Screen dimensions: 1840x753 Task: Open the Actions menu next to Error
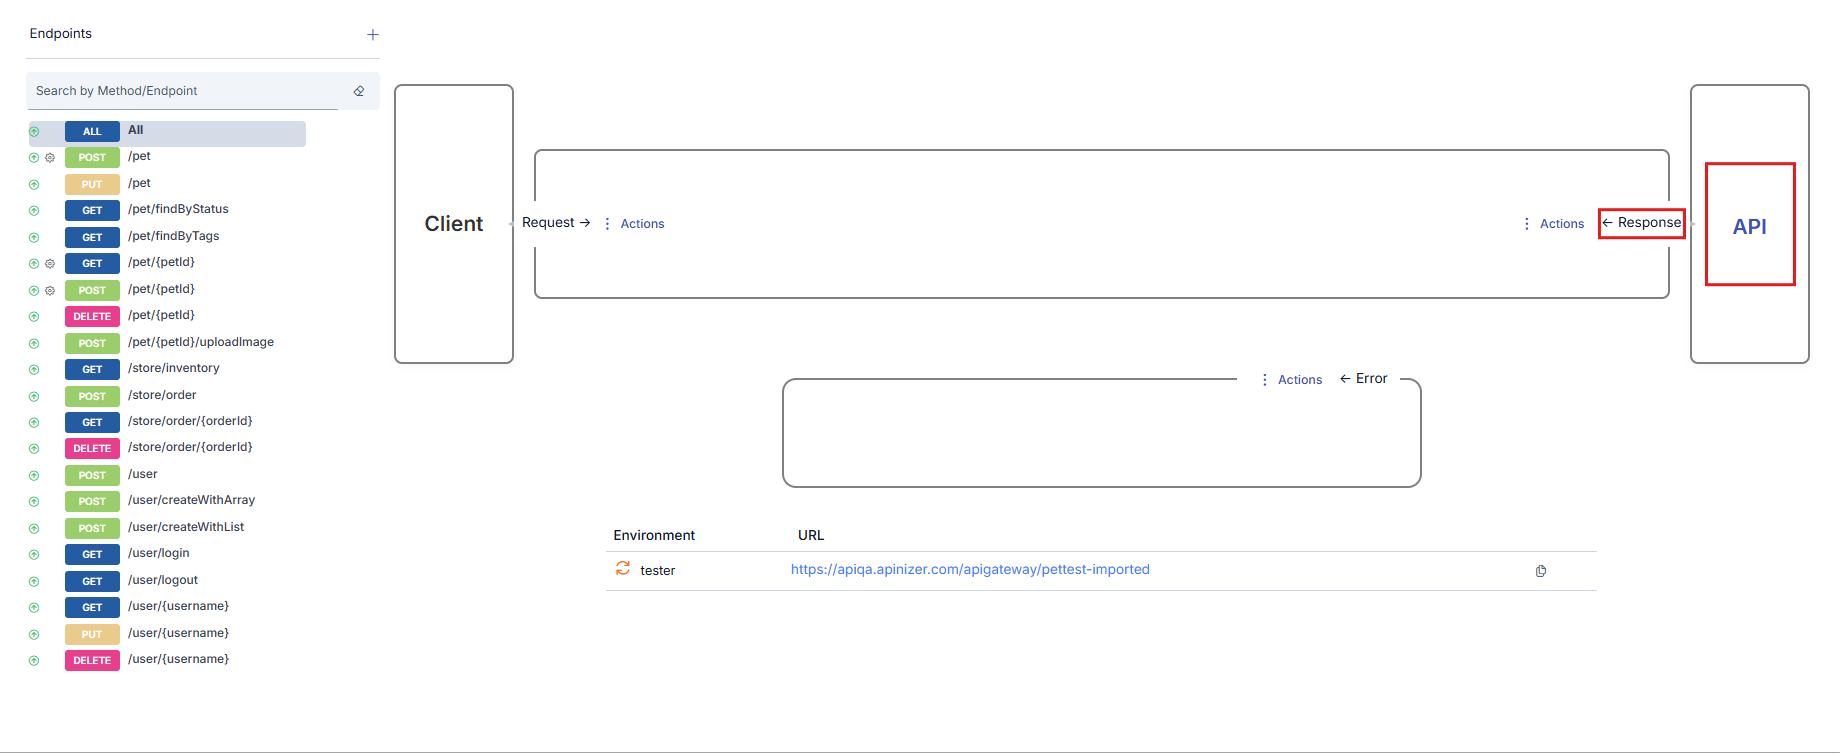[1292, 380]
